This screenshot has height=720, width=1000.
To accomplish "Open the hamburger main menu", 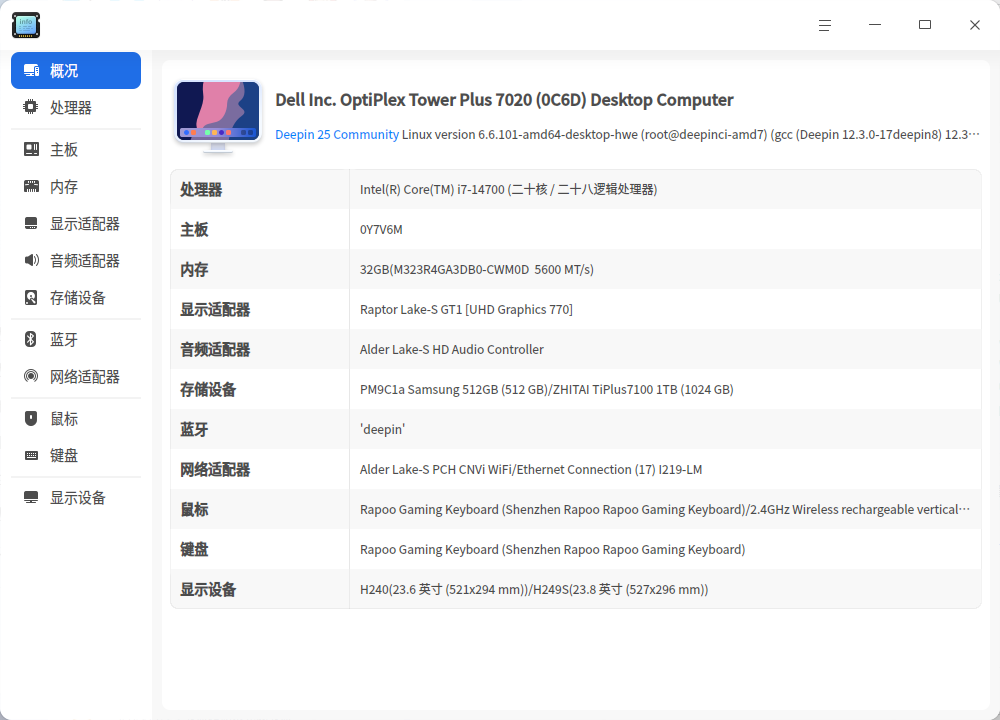I will (825, 25).
